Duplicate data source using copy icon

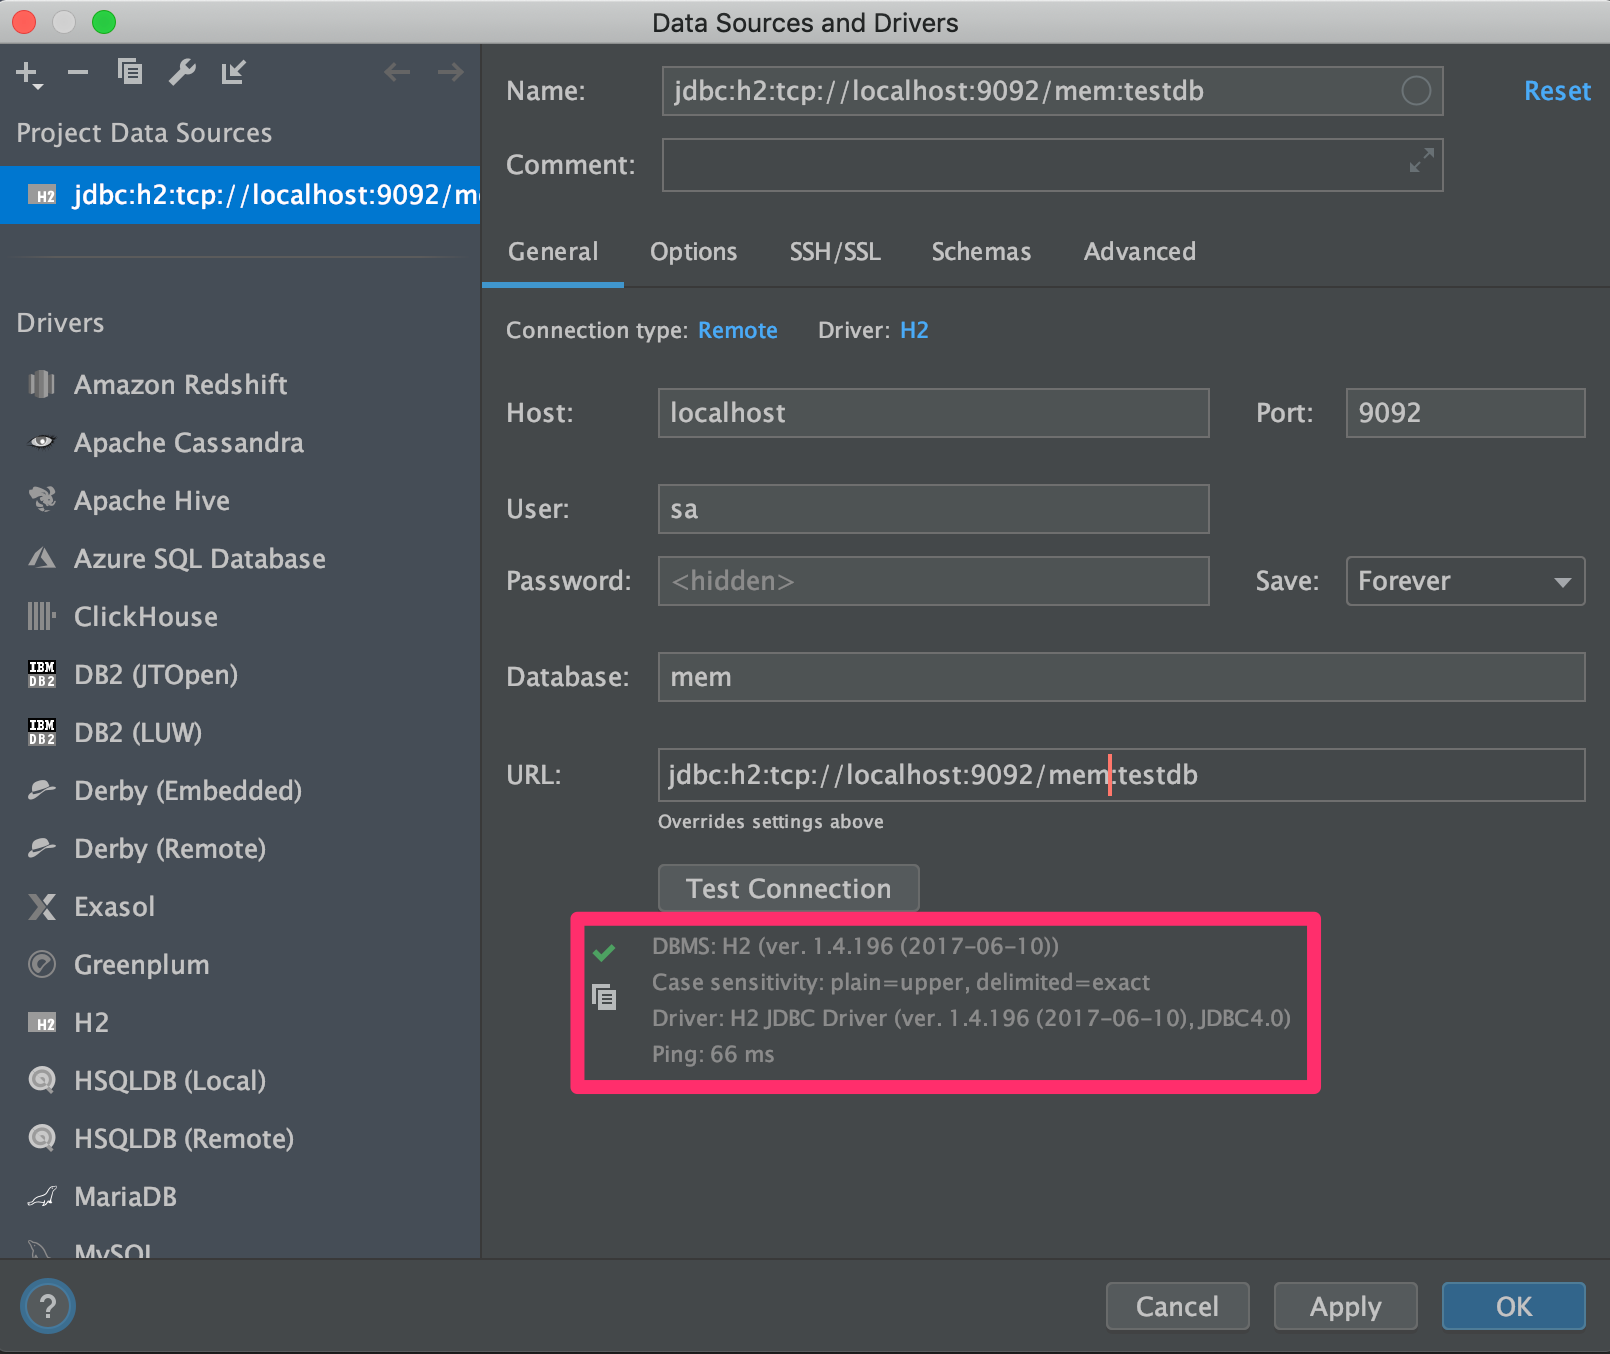click(130, 72)
